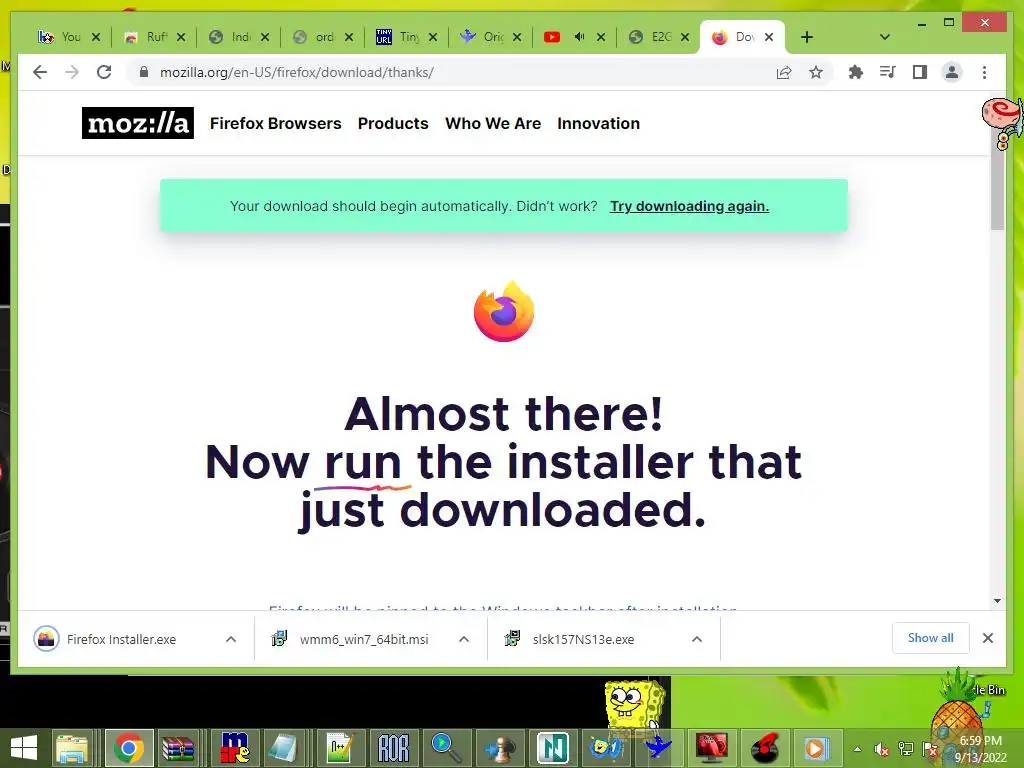The height and width of the screenshot is (768, 1024).
Task: Open File Explorer from the taskbar
Action: (x=72, y=748)
